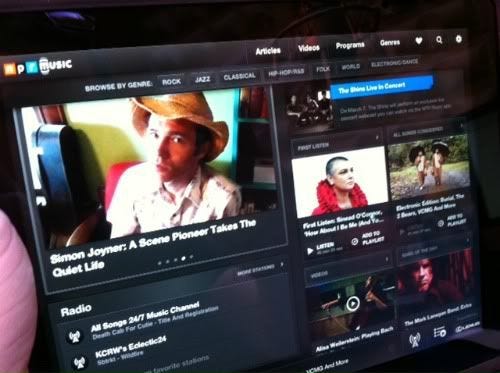Open the playlist icon in bottom player bar
500x373 pixels.
click(x=440, y=332)
